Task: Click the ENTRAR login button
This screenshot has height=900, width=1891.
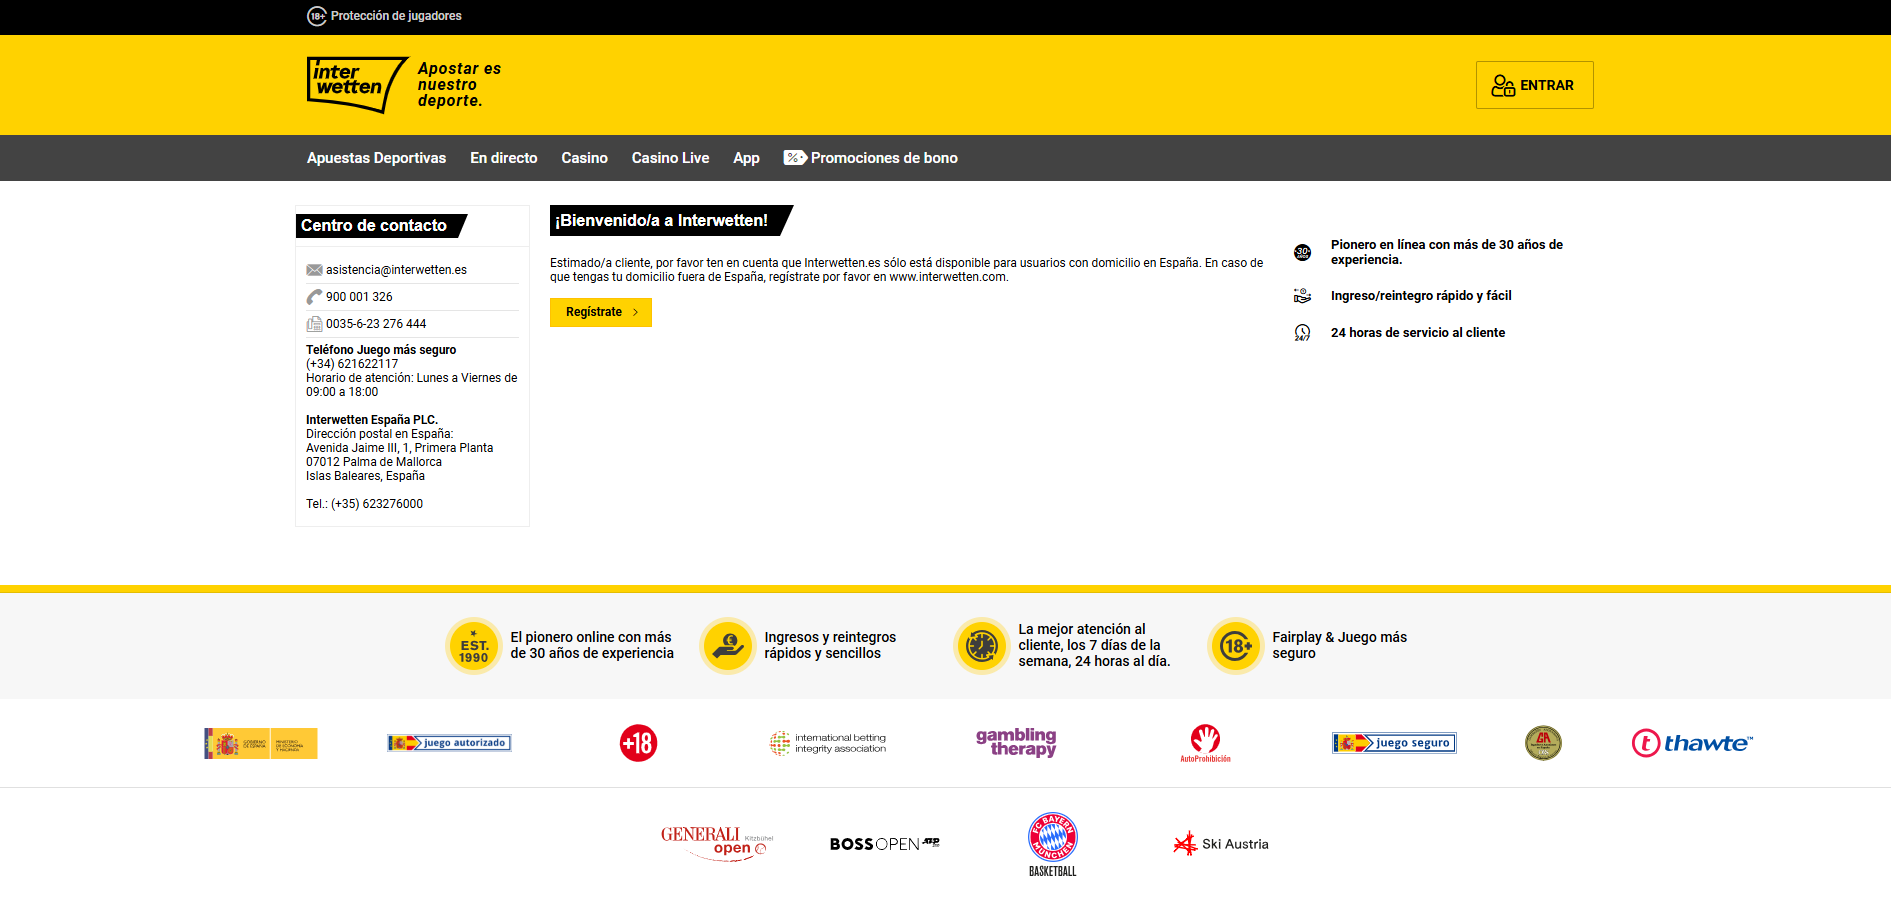Action: (1534, 85)
